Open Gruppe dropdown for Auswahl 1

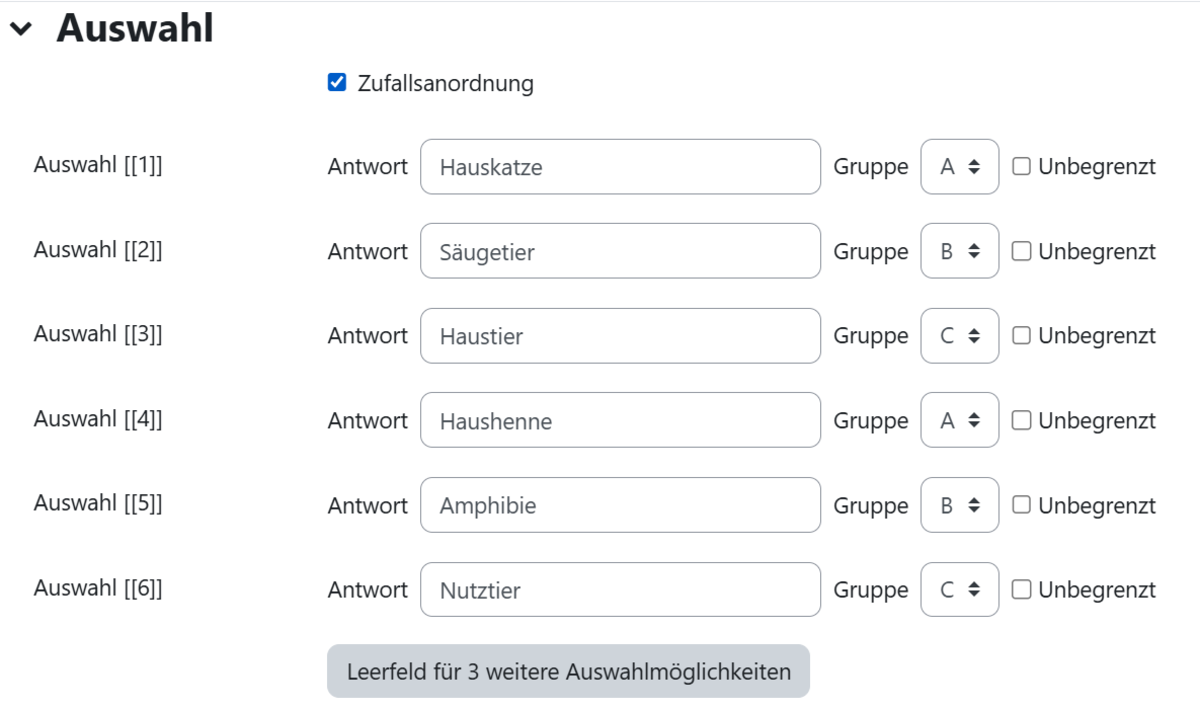[959, 167]
